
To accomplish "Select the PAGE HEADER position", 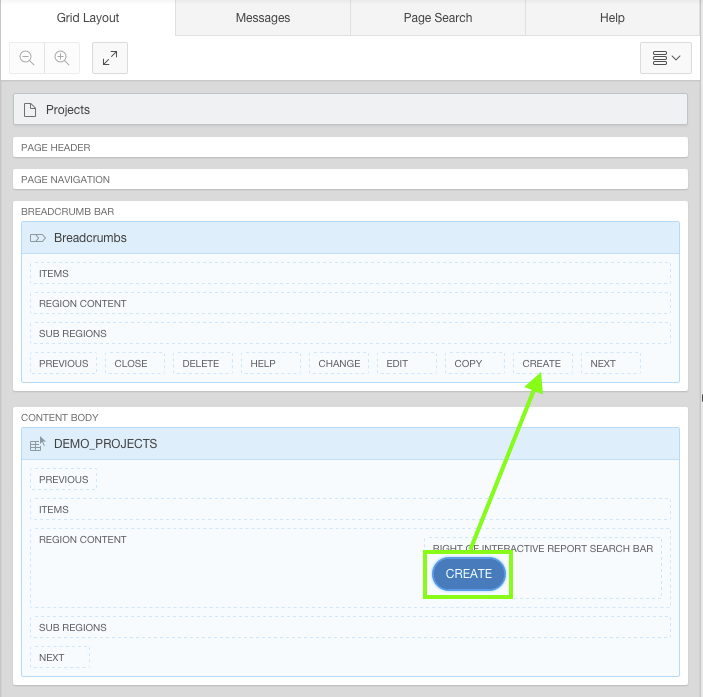I will click(x=350, y=147).
